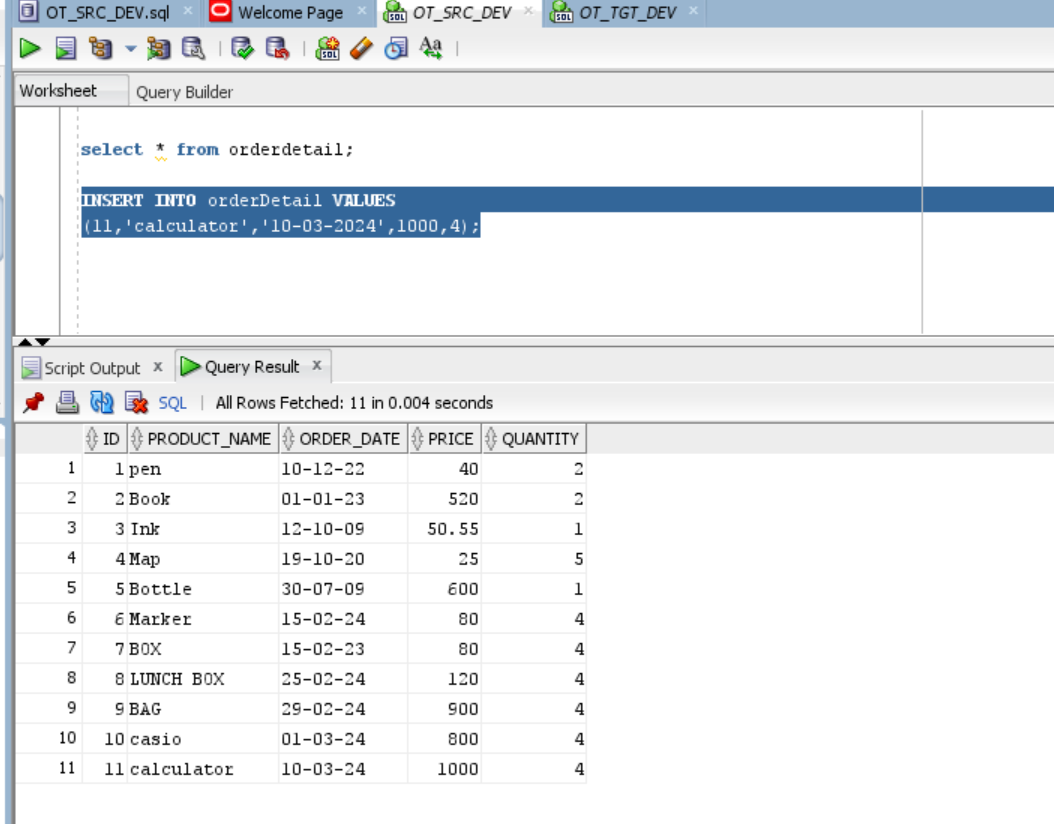Image resolution: width=1054 pixels, height=824 pixels.
Task: Click the Delete row icon in results
Action: click(136, 403)
